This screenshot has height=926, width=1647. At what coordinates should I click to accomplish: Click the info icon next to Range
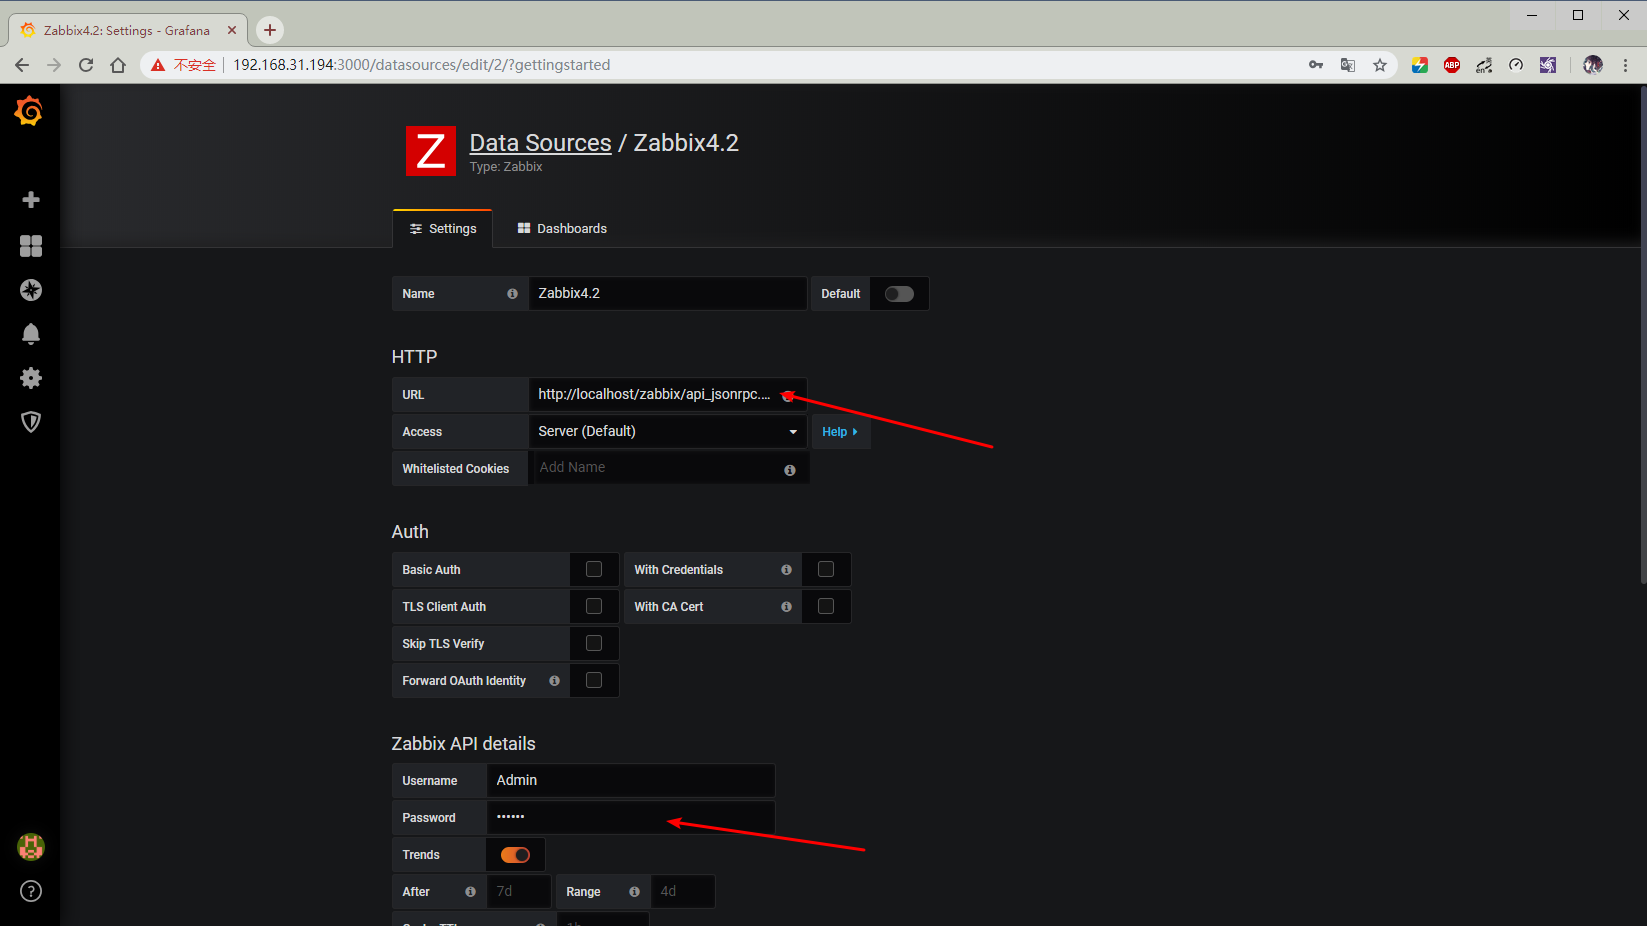634,892
